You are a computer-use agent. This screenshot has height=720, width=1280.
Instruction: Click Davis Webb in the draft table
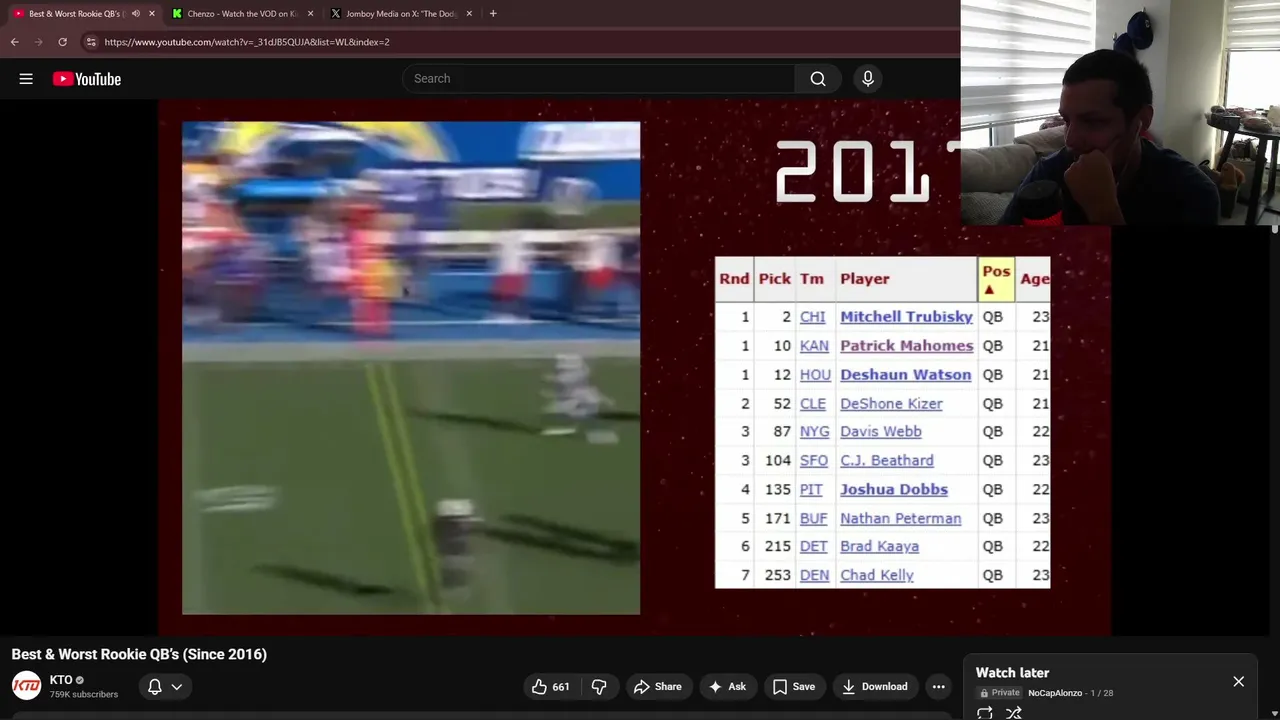click(880, 432)
